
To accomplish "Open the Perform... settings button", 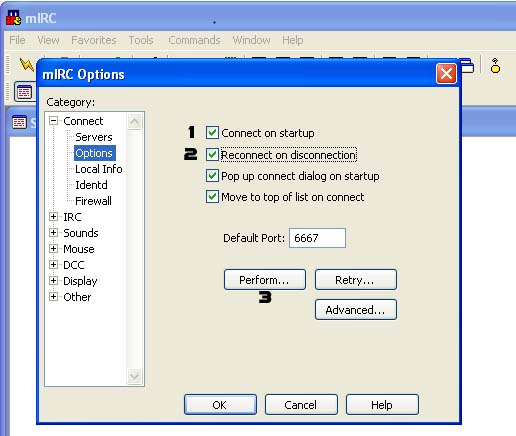I will [x=265, y=280].
